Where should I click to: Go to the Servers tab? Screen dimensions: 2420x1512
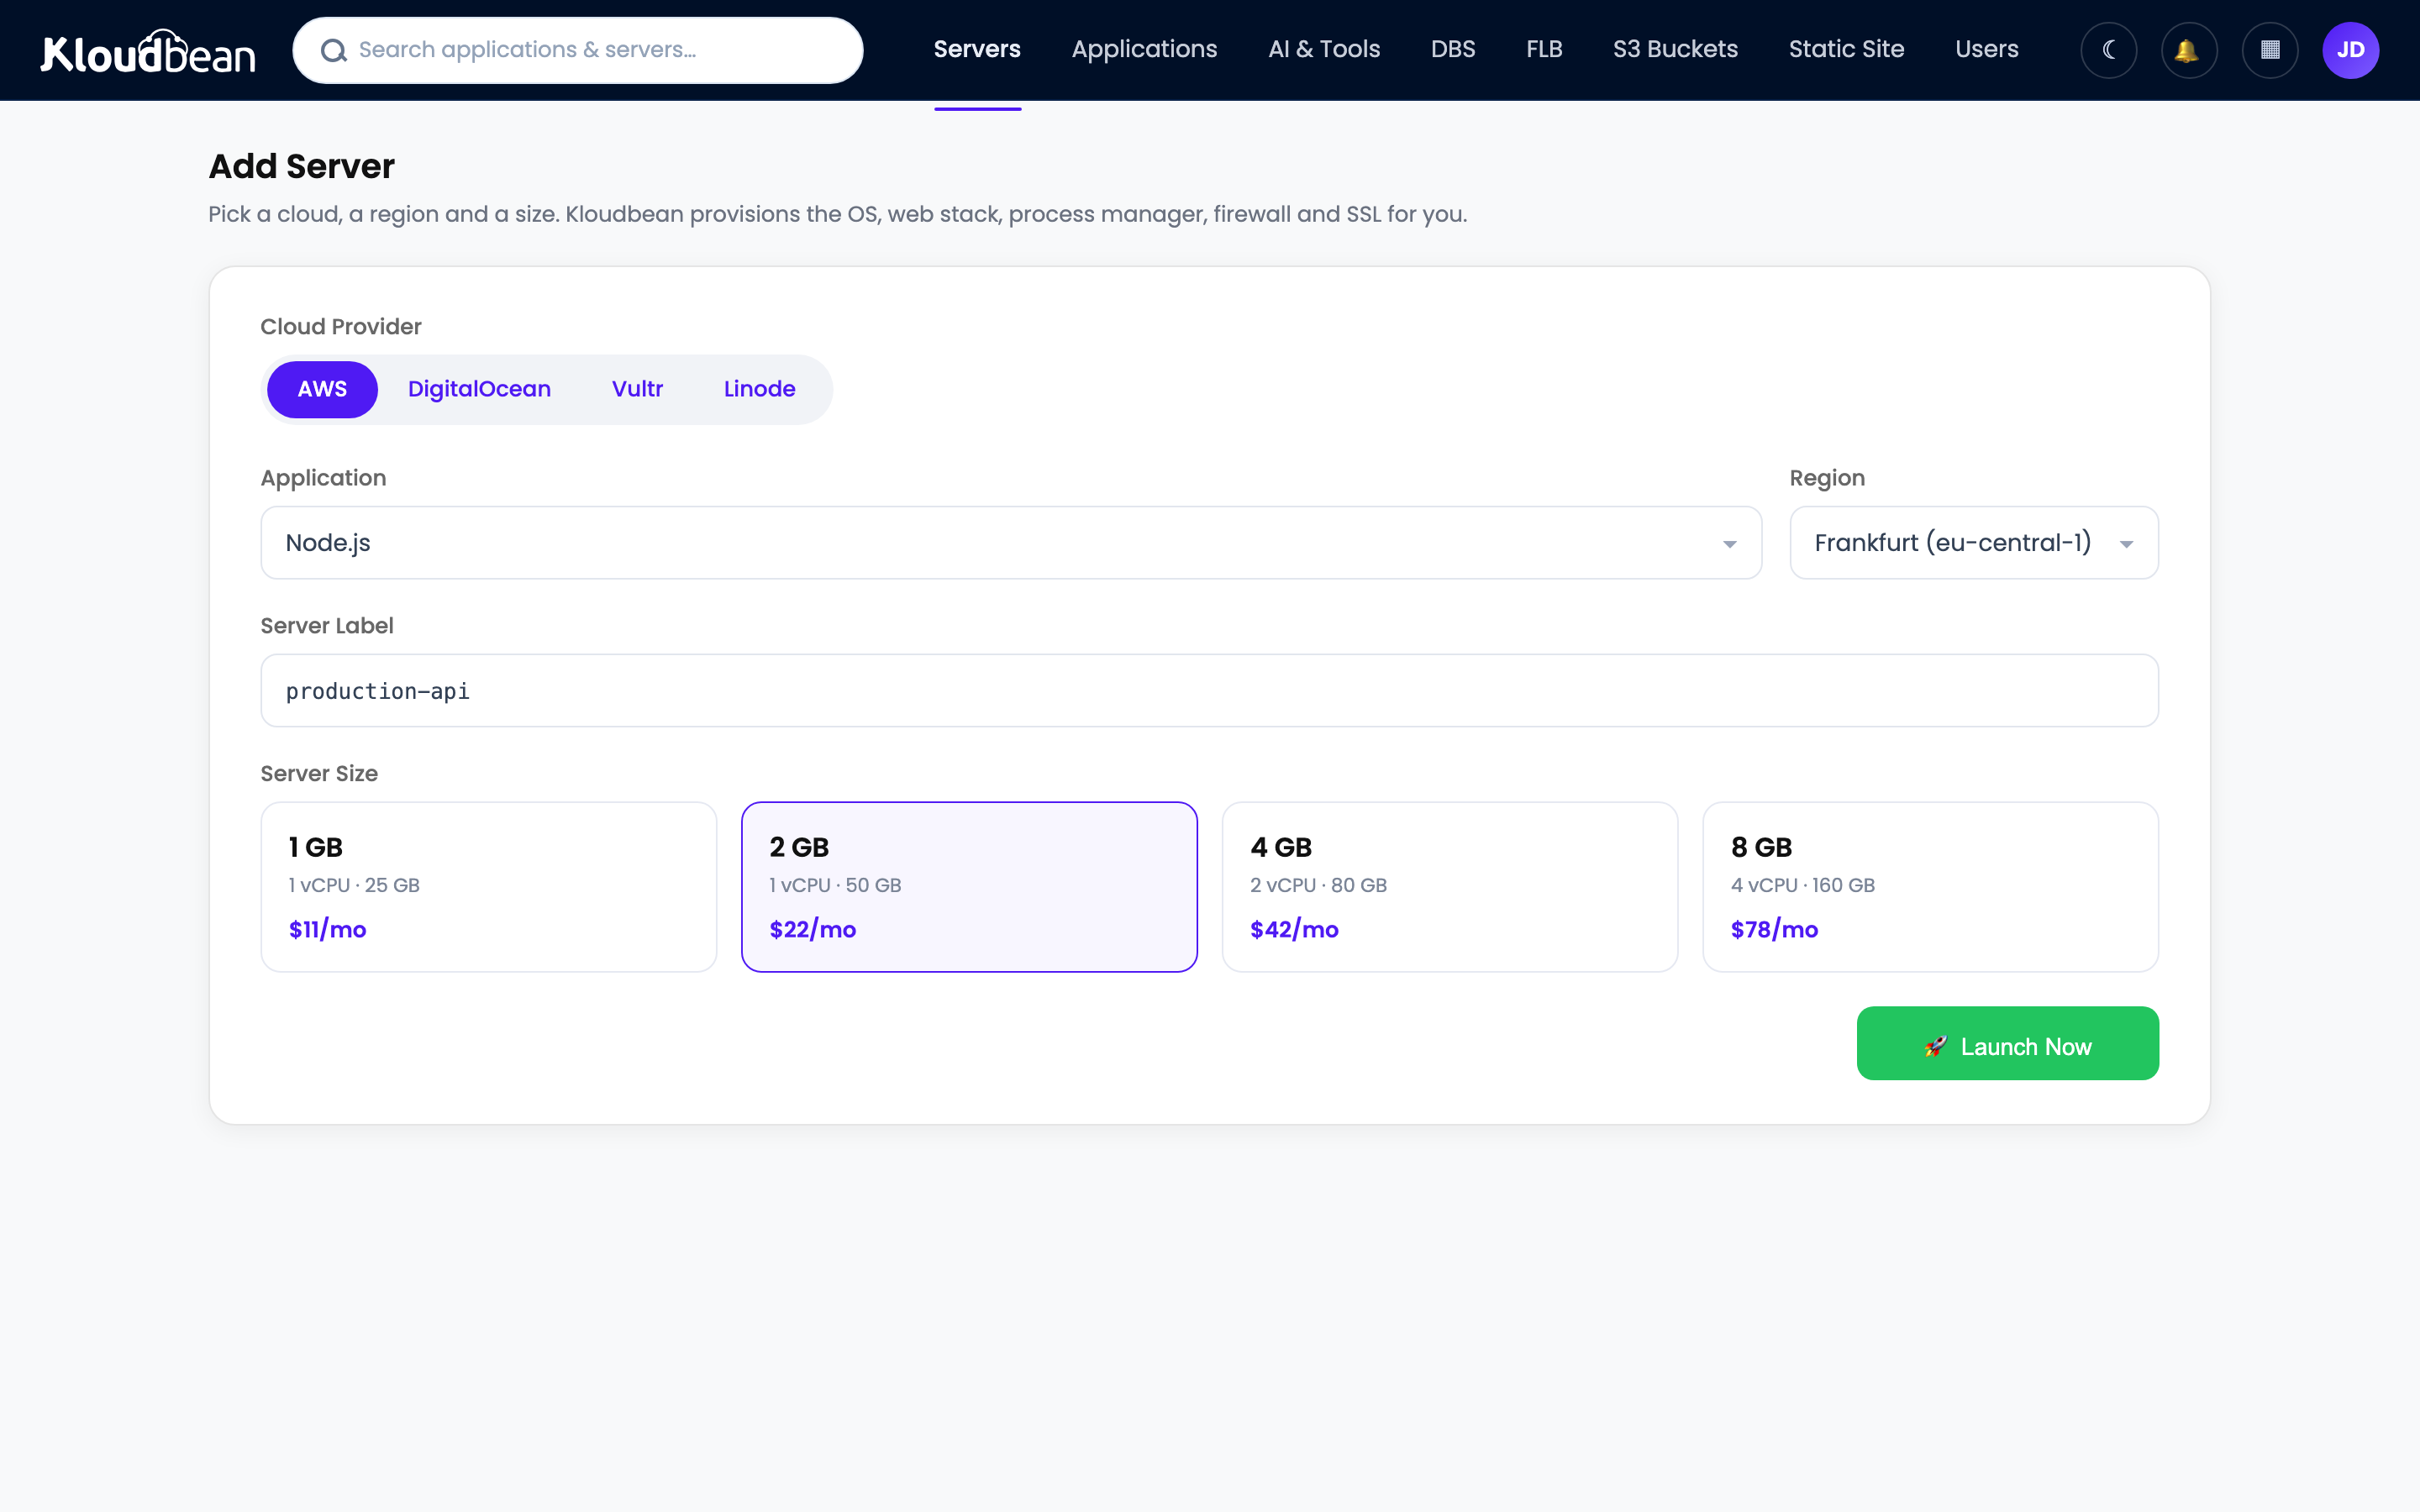977,50
